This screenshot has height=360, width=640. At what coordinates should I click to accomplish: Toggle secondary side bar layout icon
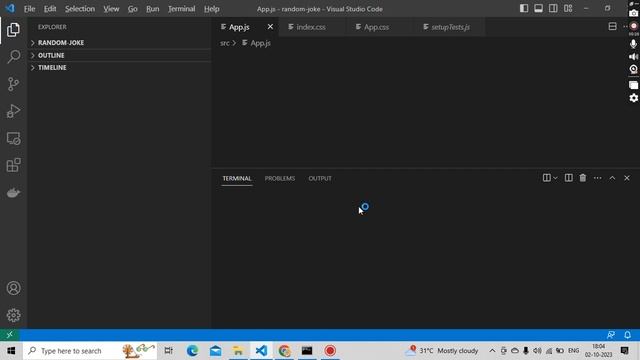tap(553, 9)
